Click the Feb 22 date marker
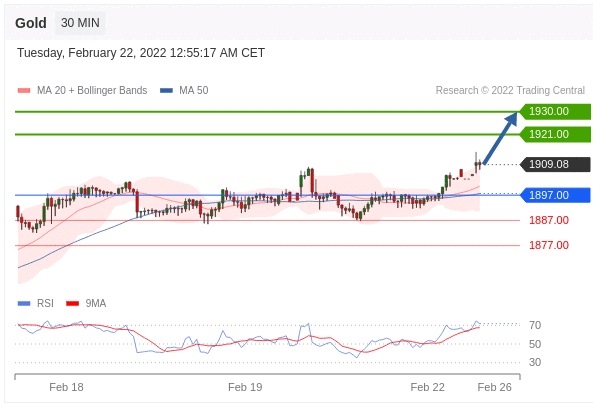 [x=427, y=387]
